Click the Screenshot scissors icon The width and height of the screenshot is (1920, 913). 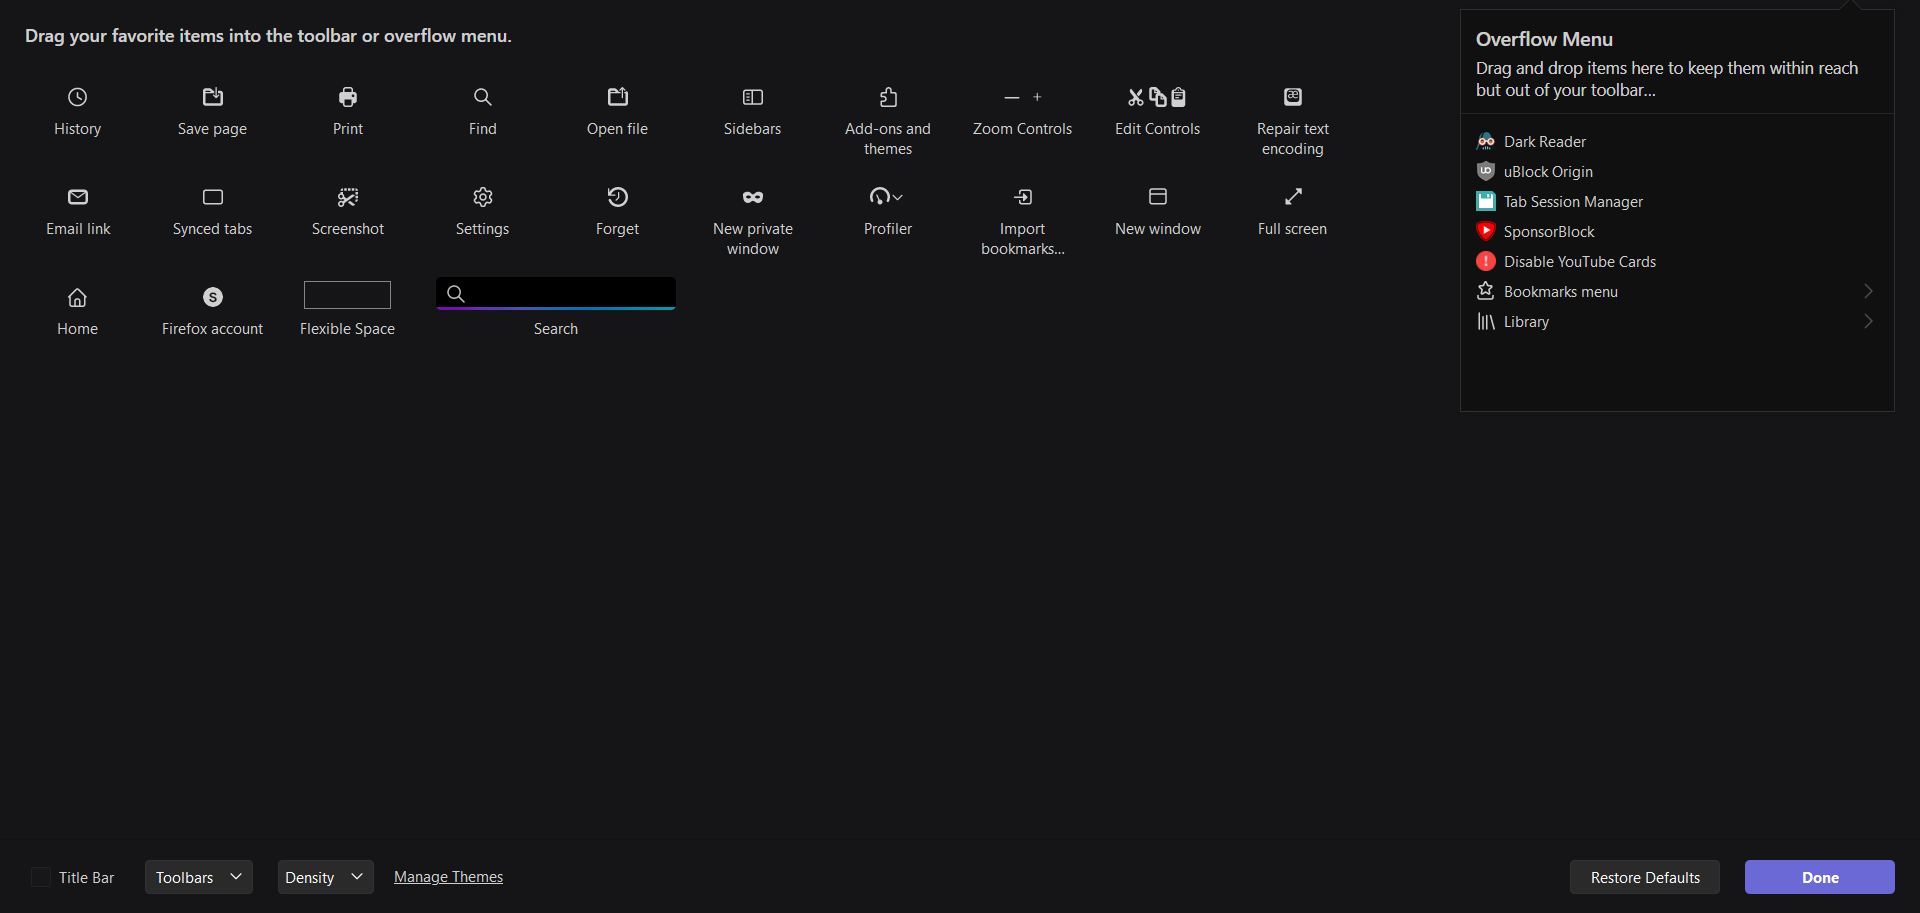tap(348, 197)
